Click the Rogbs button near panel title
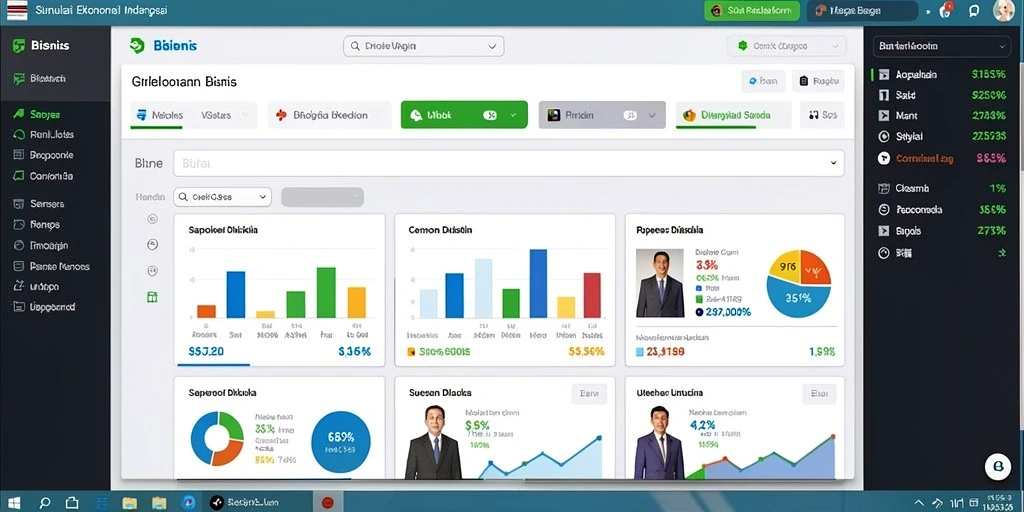This screenshot has height=512, width=1024. click(818, 81)
